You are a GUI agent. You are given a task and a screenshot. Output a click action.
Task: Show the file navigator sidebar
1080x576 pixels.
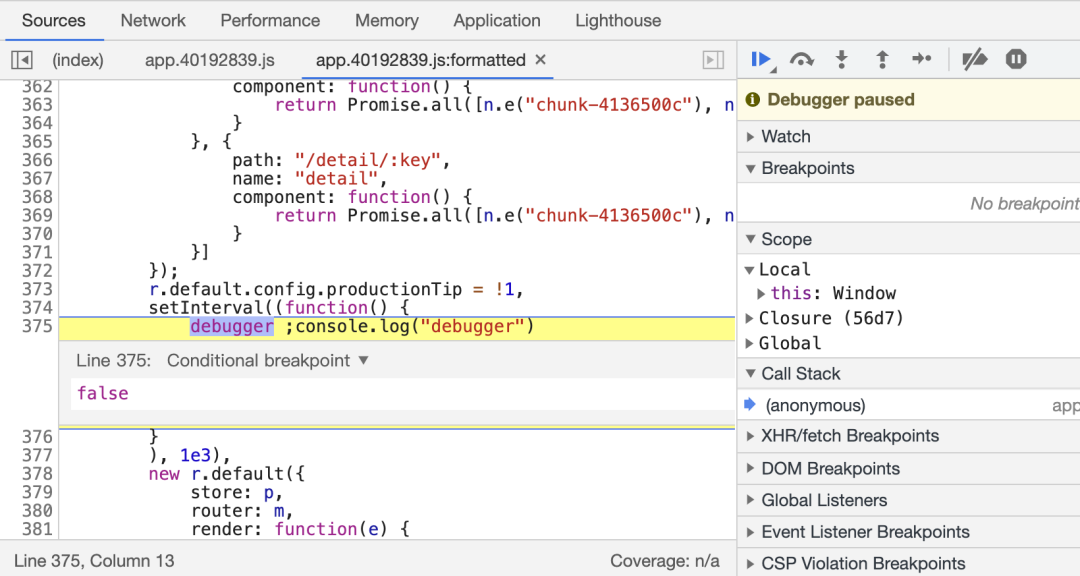click(x=22, y=60)
